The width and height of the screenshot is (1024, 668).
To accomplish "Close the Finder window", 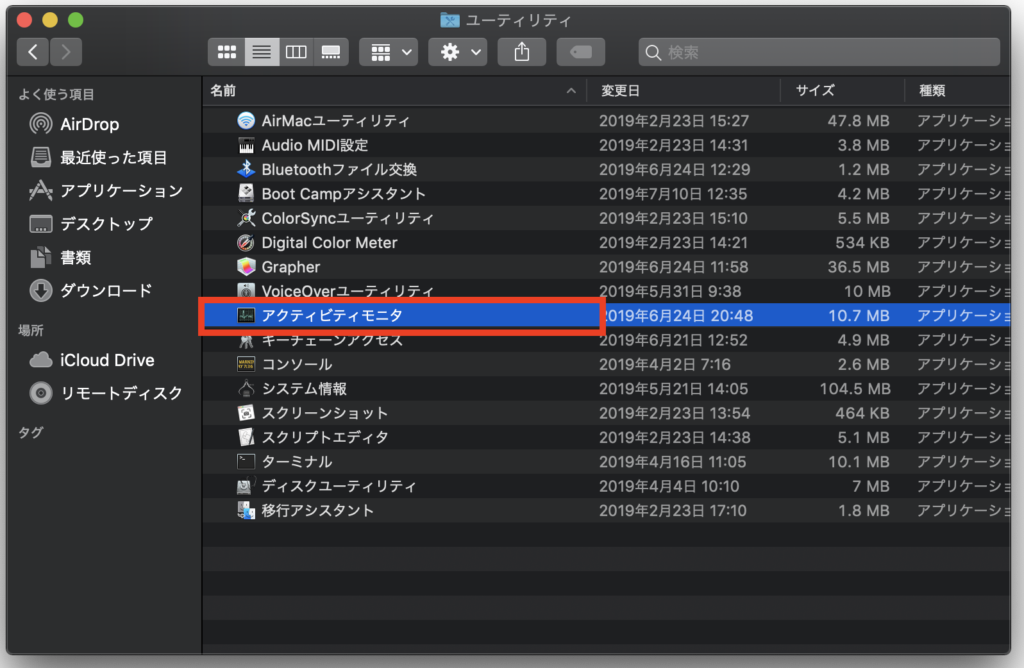I will pos(25,20).
